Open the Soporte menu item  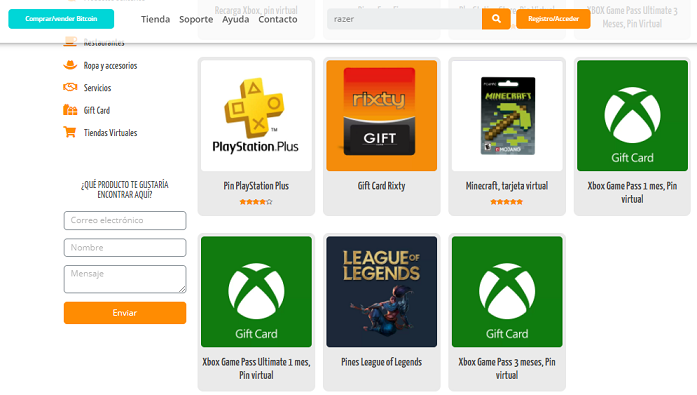pyautogui.click(x=196, y=19)
